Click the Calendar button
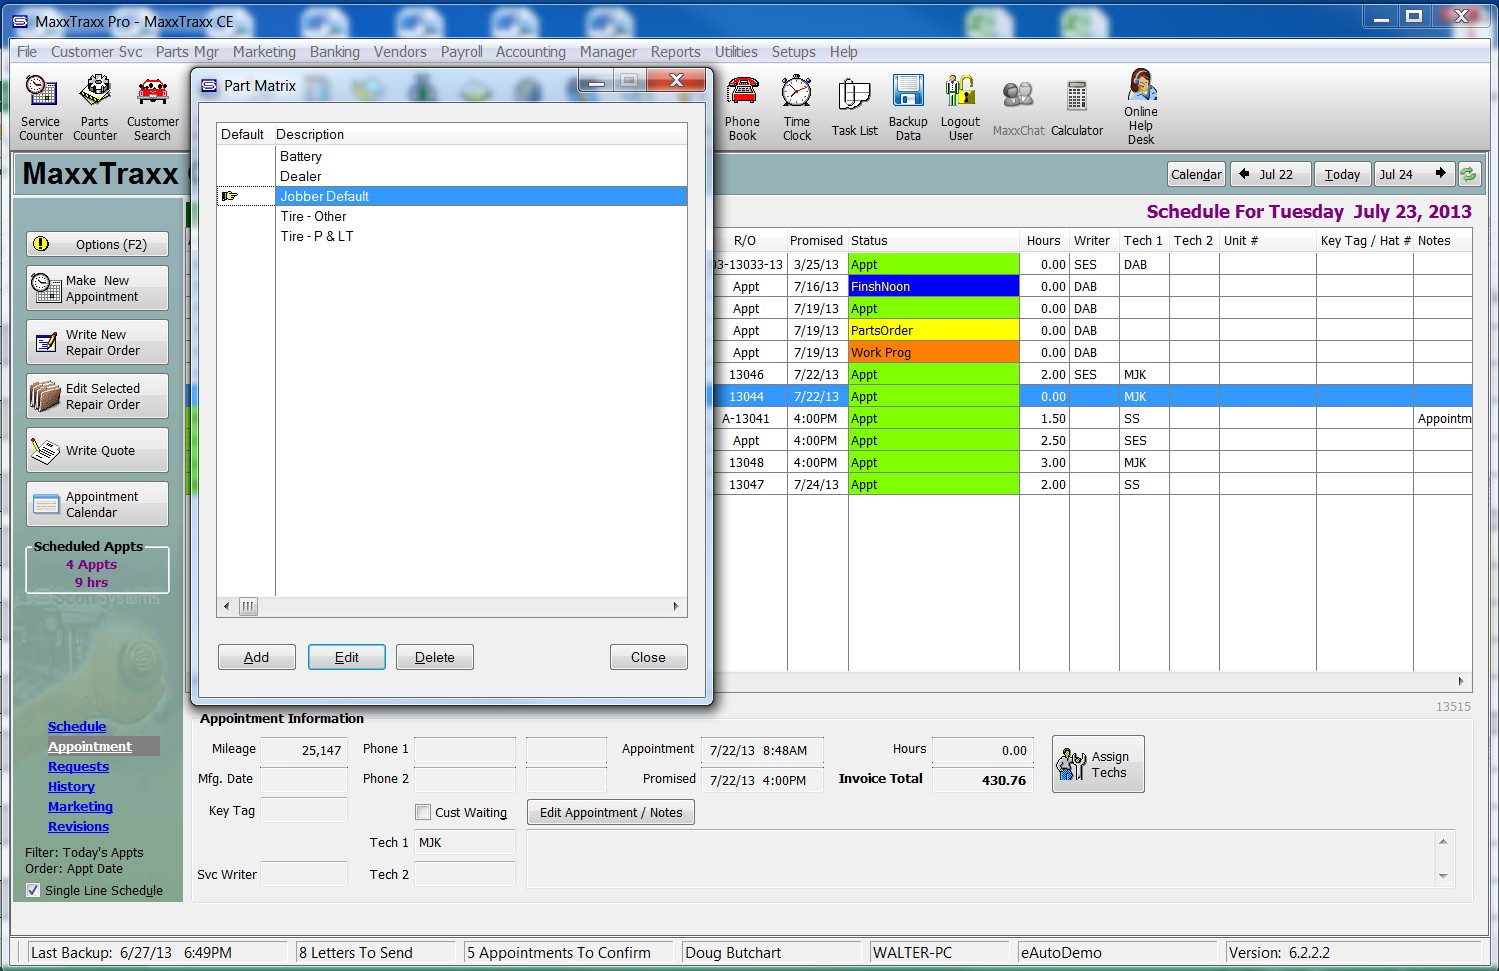1499x971 pixels. point(1196,174)
